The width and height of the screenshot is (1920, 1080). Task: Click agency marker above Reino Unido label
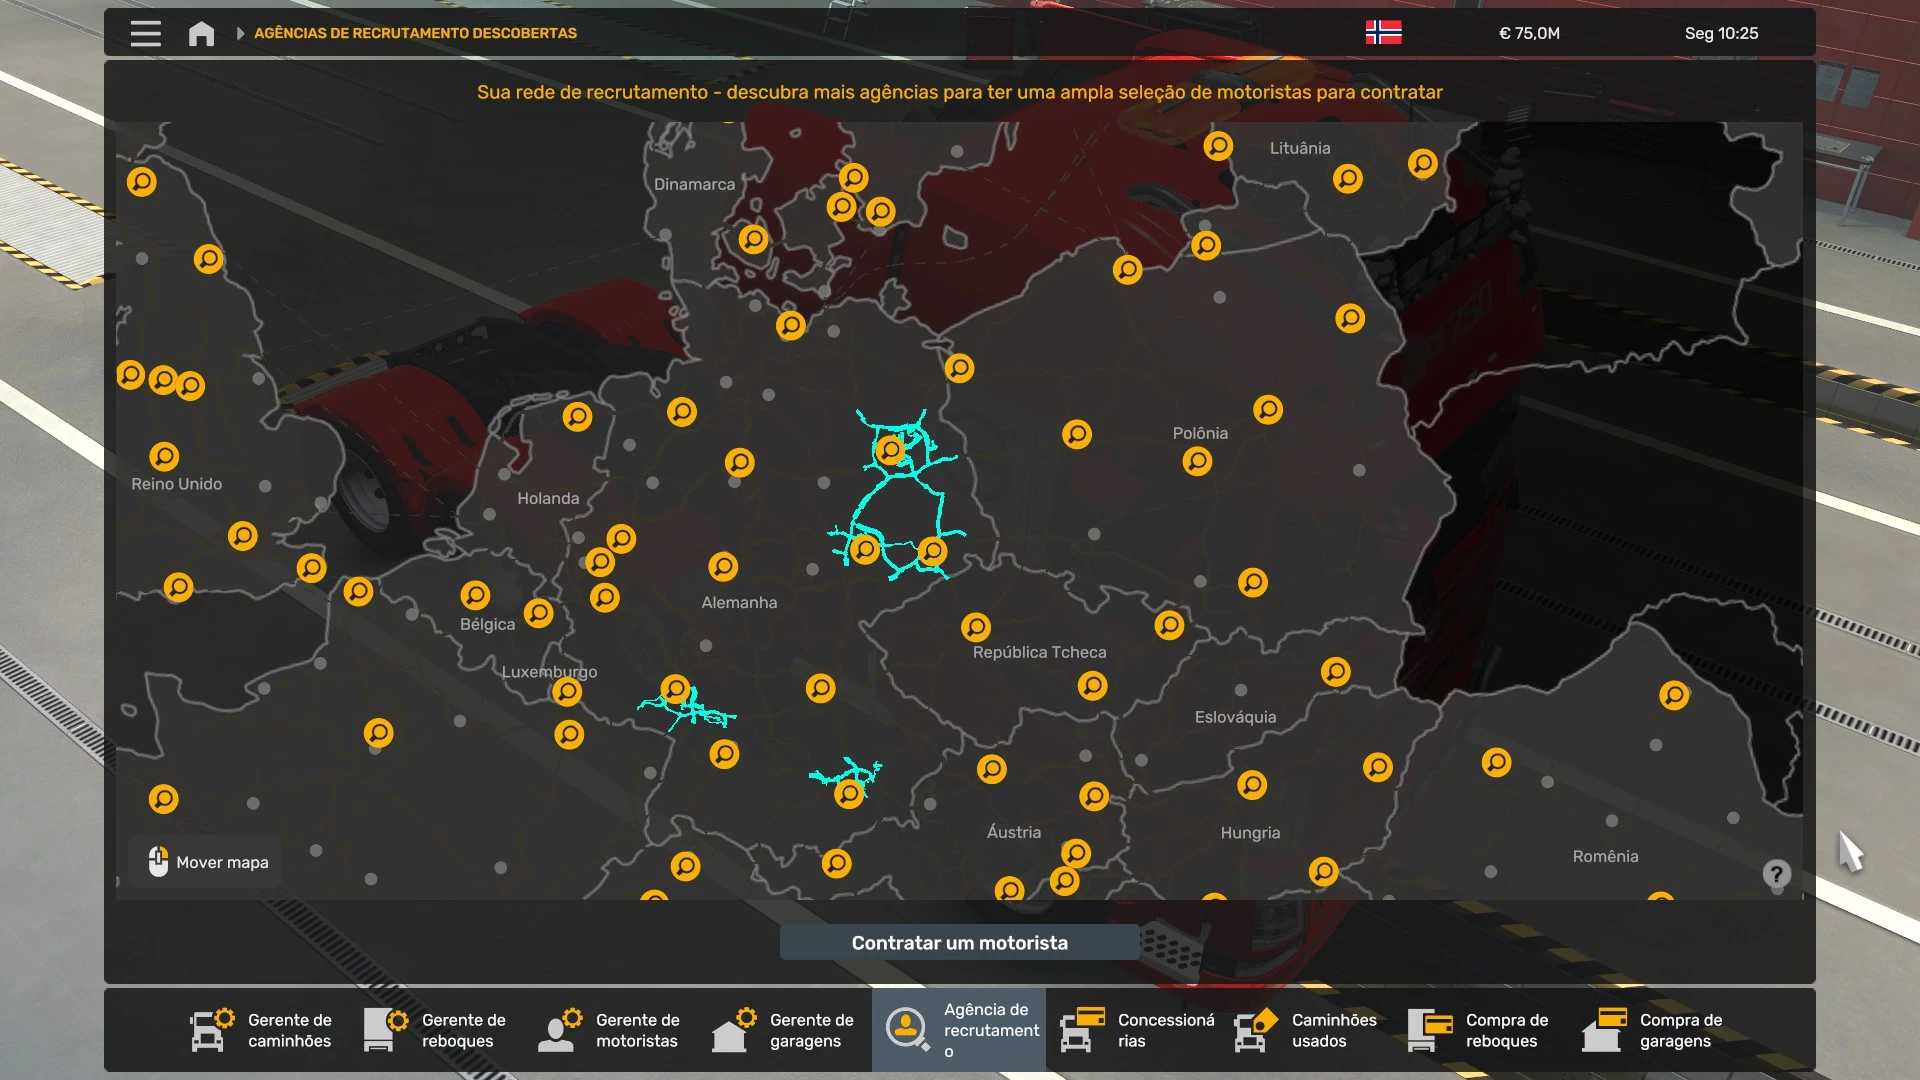click(x=164, y=456)
